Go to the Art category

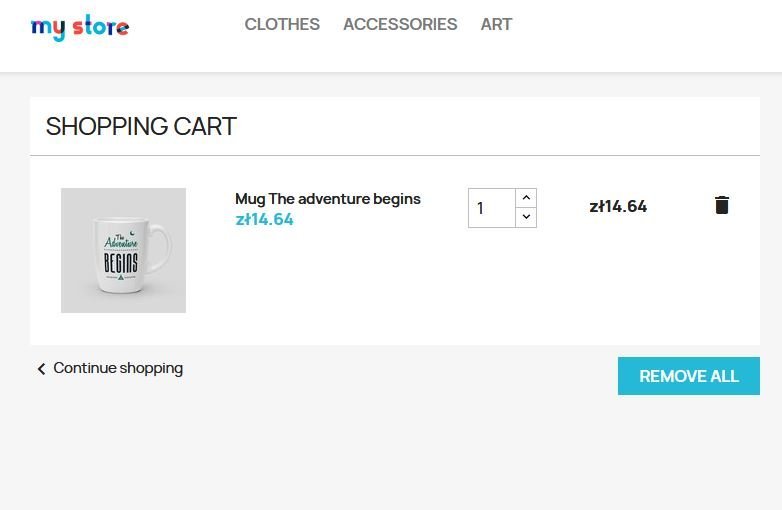496,24
